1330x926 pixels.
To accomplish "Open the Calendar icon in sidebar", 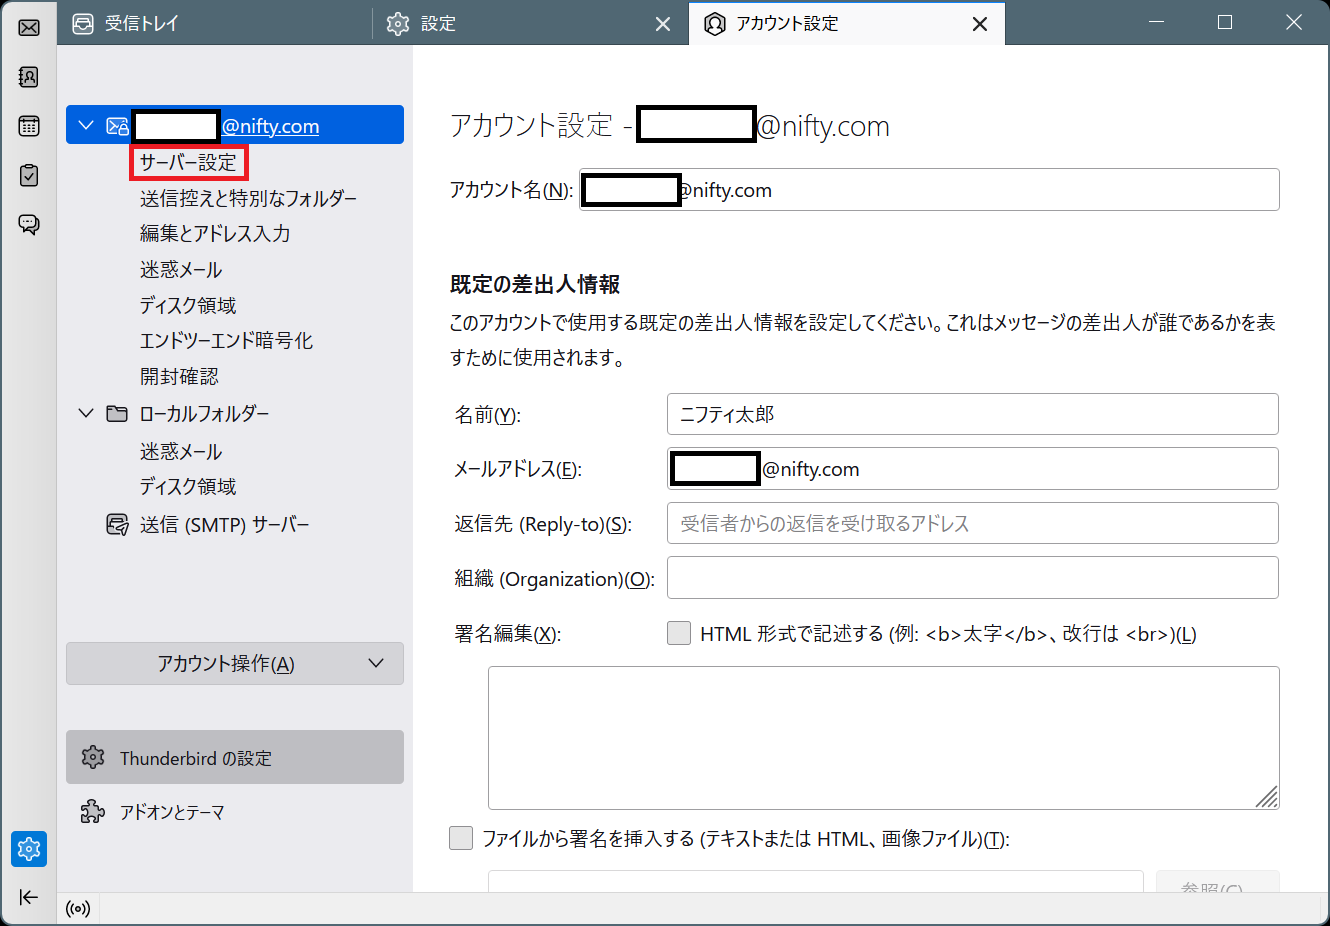I will [x=29, y=126].
